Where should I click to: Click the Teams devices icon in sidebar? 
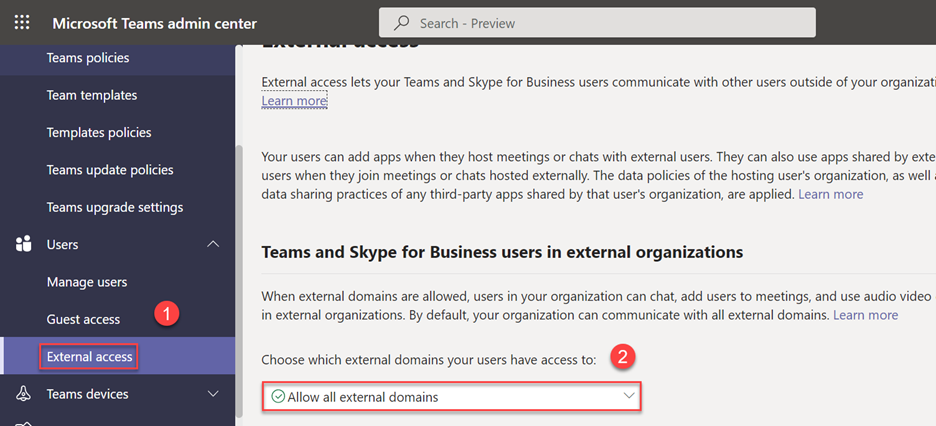pyautogui.click(x=23, y=394)
